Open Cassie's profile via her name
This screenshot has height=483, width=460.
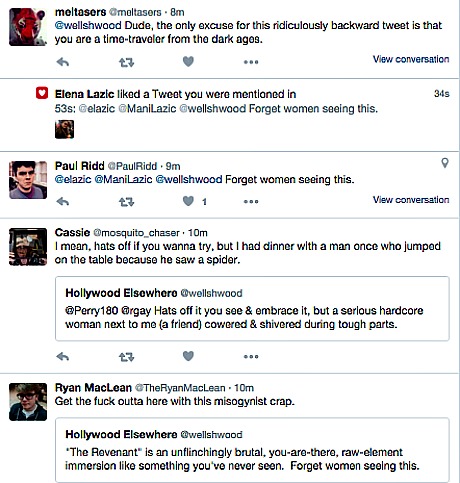(x=72, y=232)
